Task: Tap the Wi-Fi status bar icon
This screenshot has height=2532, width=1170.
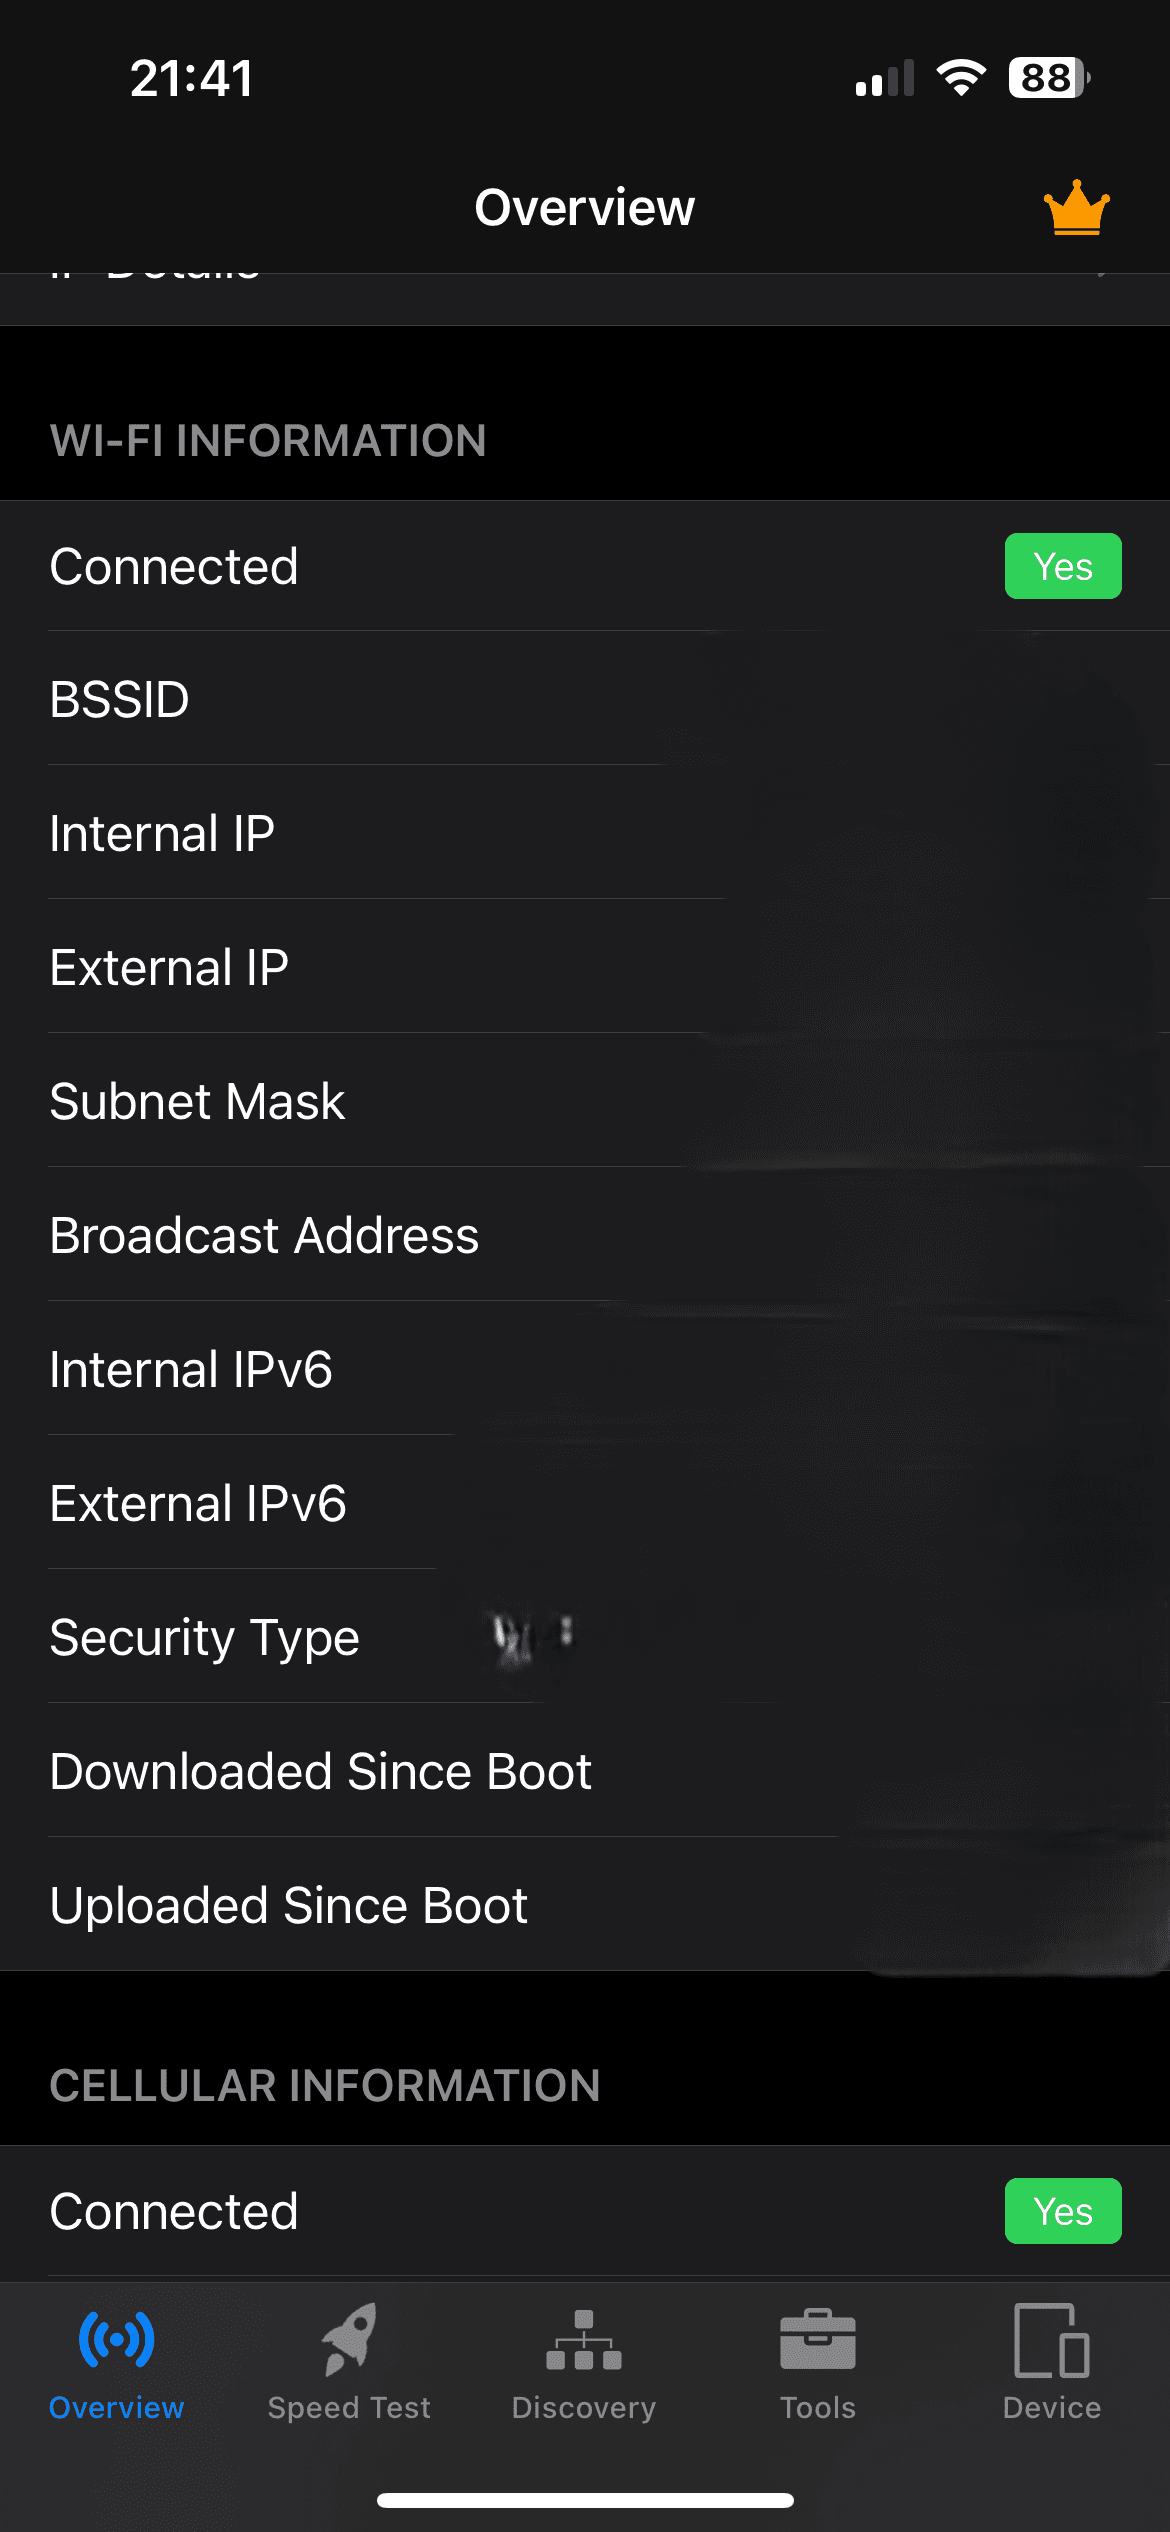Action: point(961,78)
